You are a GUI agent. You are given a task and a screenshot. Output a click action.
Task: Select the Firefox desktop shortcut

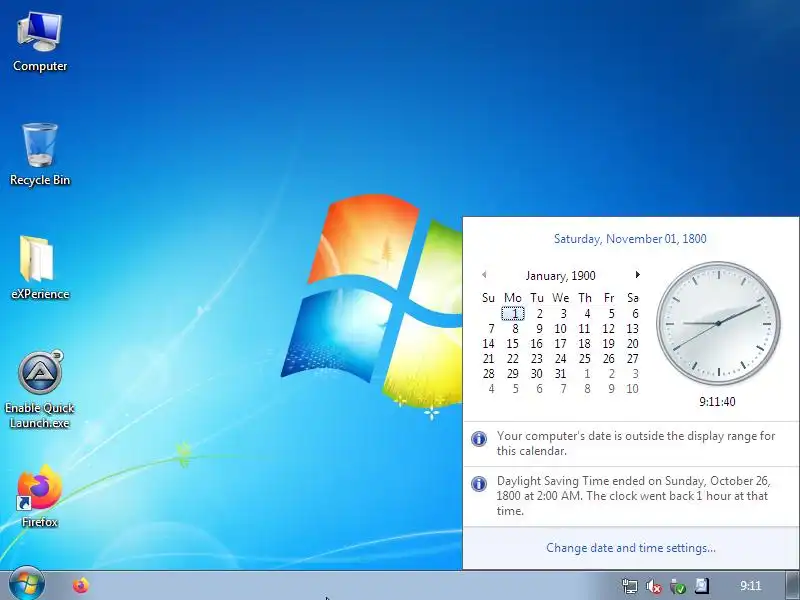coord(40,496)
